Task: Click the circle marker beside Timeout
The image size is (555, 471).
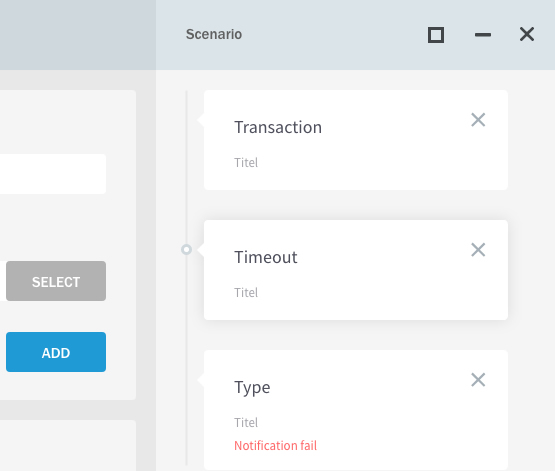Action: (x=187, y=249)
